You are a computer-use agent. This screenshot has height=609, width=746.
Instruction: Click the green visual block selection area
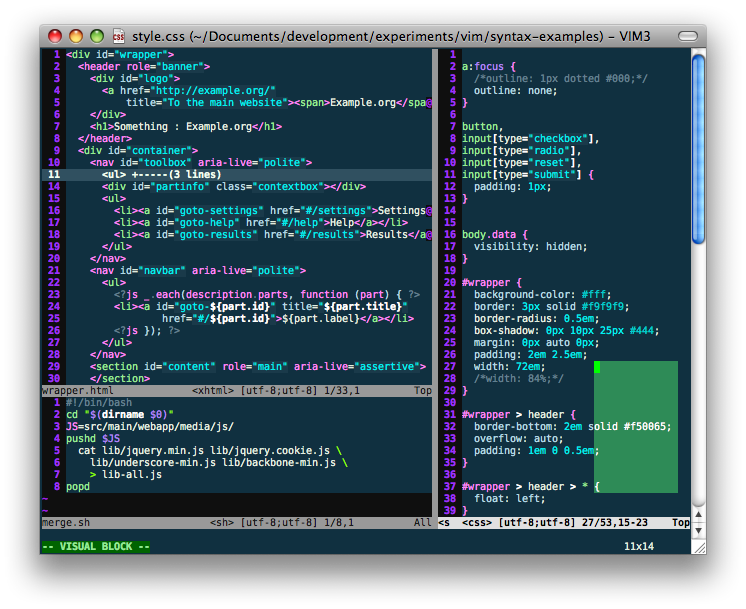tap(636, 427)
